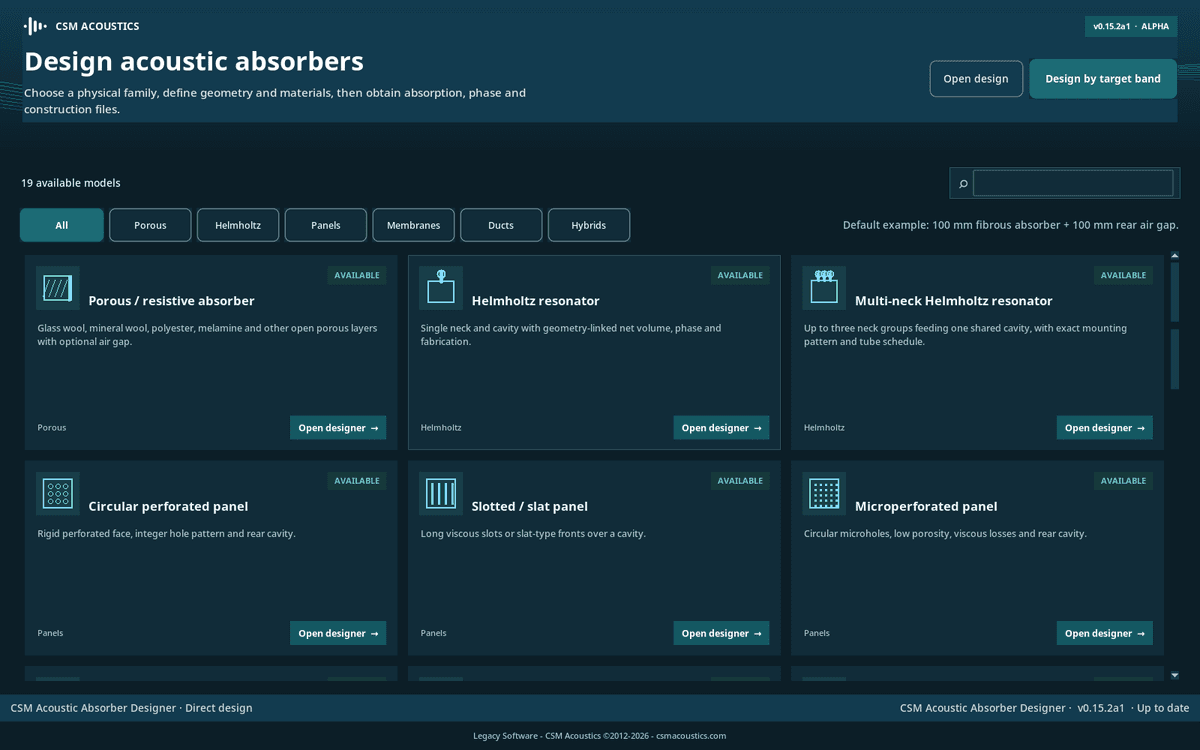This screenshot has height=750, width=1200.
Task: Filter models by Helmholtz family
Action: 238,225
